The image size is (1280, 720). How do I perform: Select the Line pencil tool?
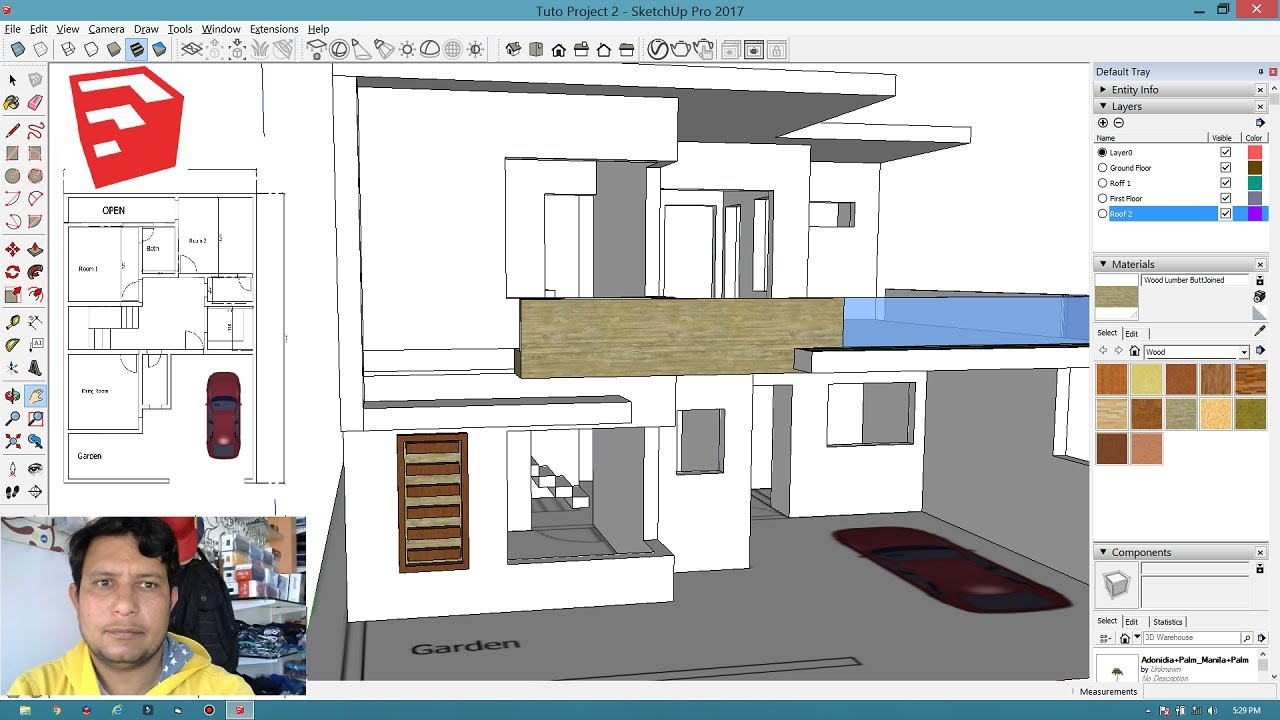(x=12, y=131)
